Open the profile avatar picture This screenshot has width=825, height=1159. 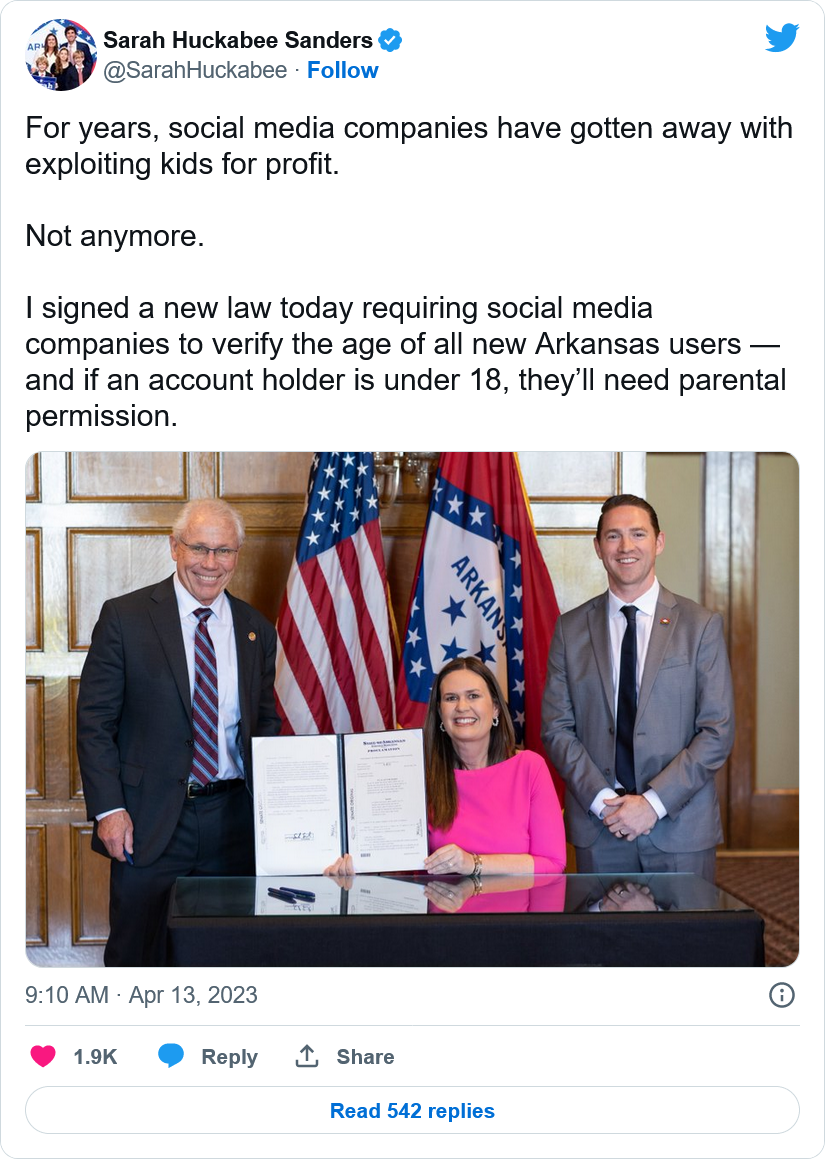coord(60,55)
